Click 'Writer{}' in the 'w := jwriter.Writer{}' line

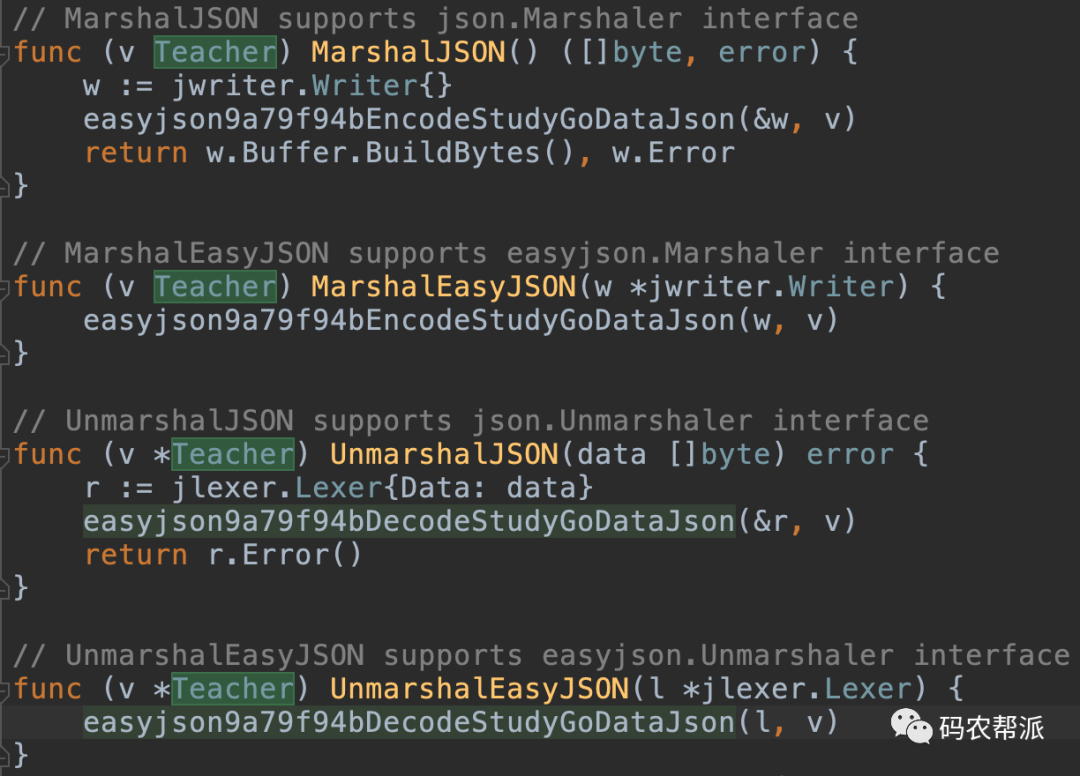(382, 86)
